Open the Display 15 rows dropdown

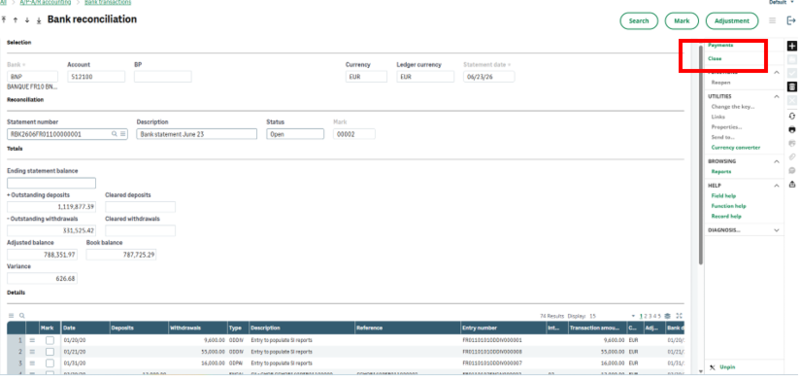pos(633,316)
